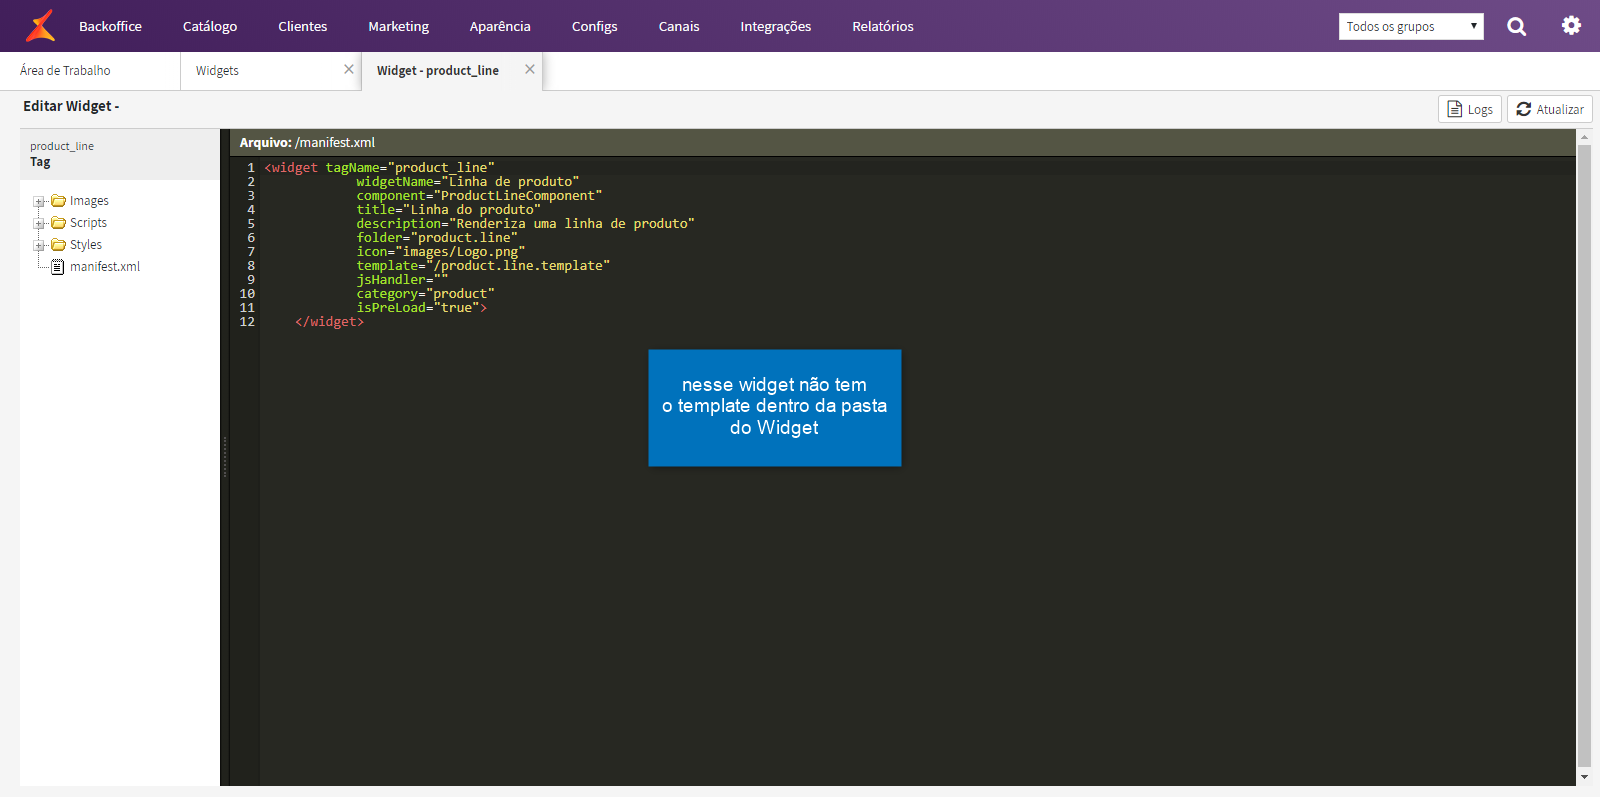Open manifest.xml in the file tree
This screenshot has width=1600, height=797.
click(x=105, y=267)
